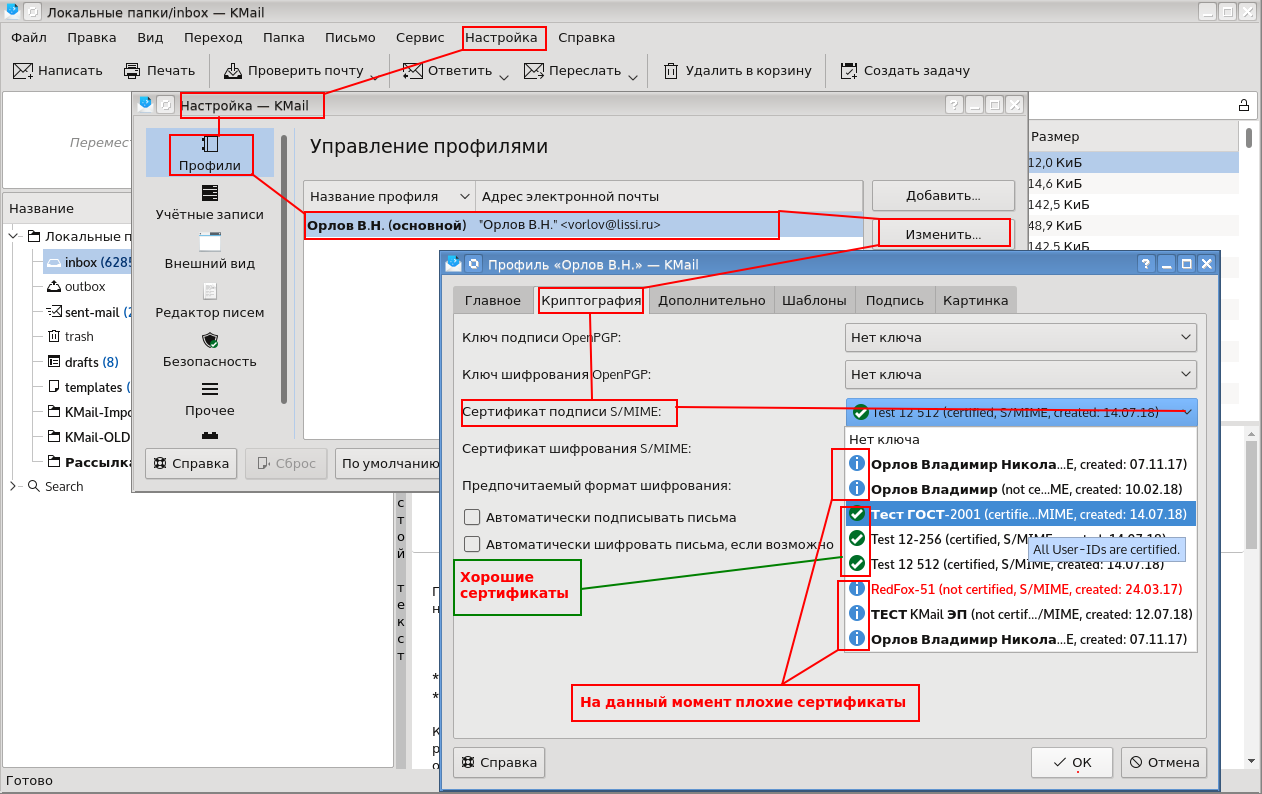Select Редактор писем settings section
Image resolution: width=1262 pixels, height=794 pixels.
click(x=210, y=300)
